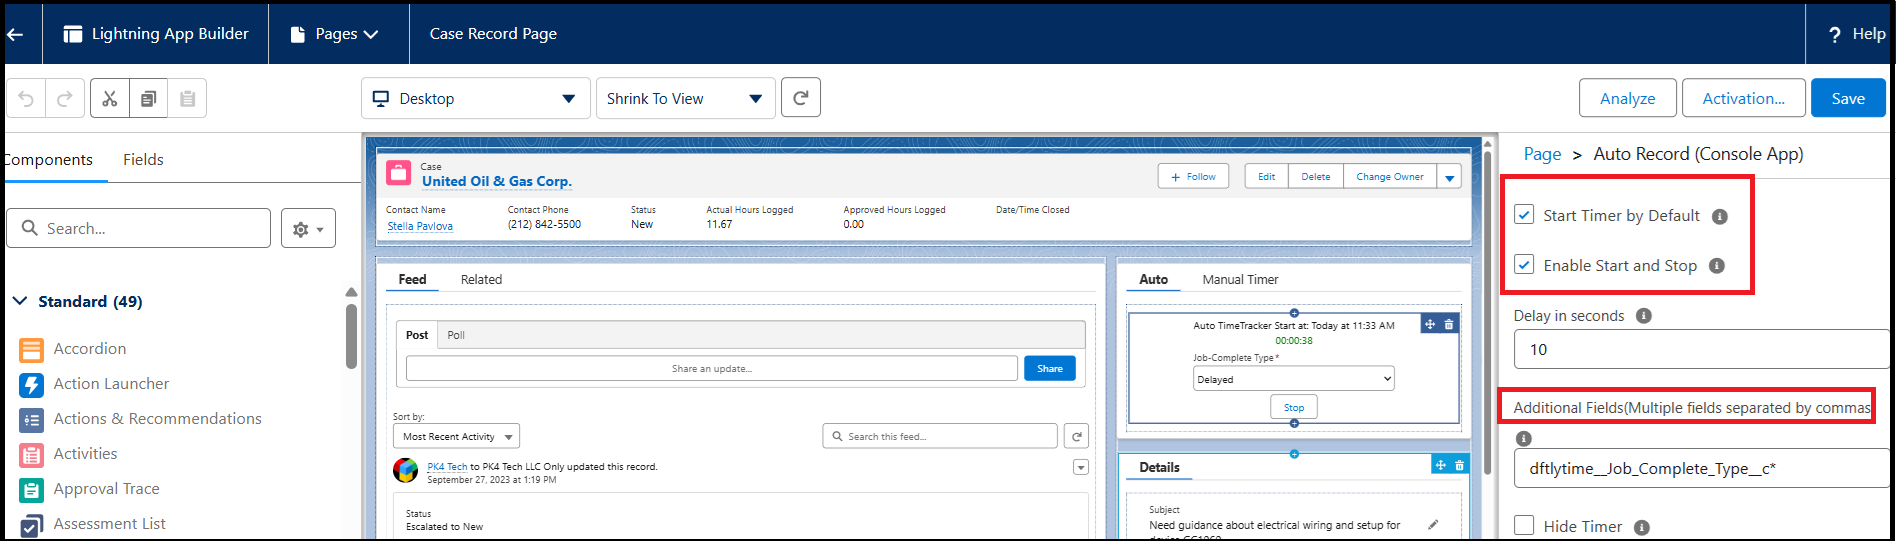Open the Desktop form factor dropdown

click(476, 98)
